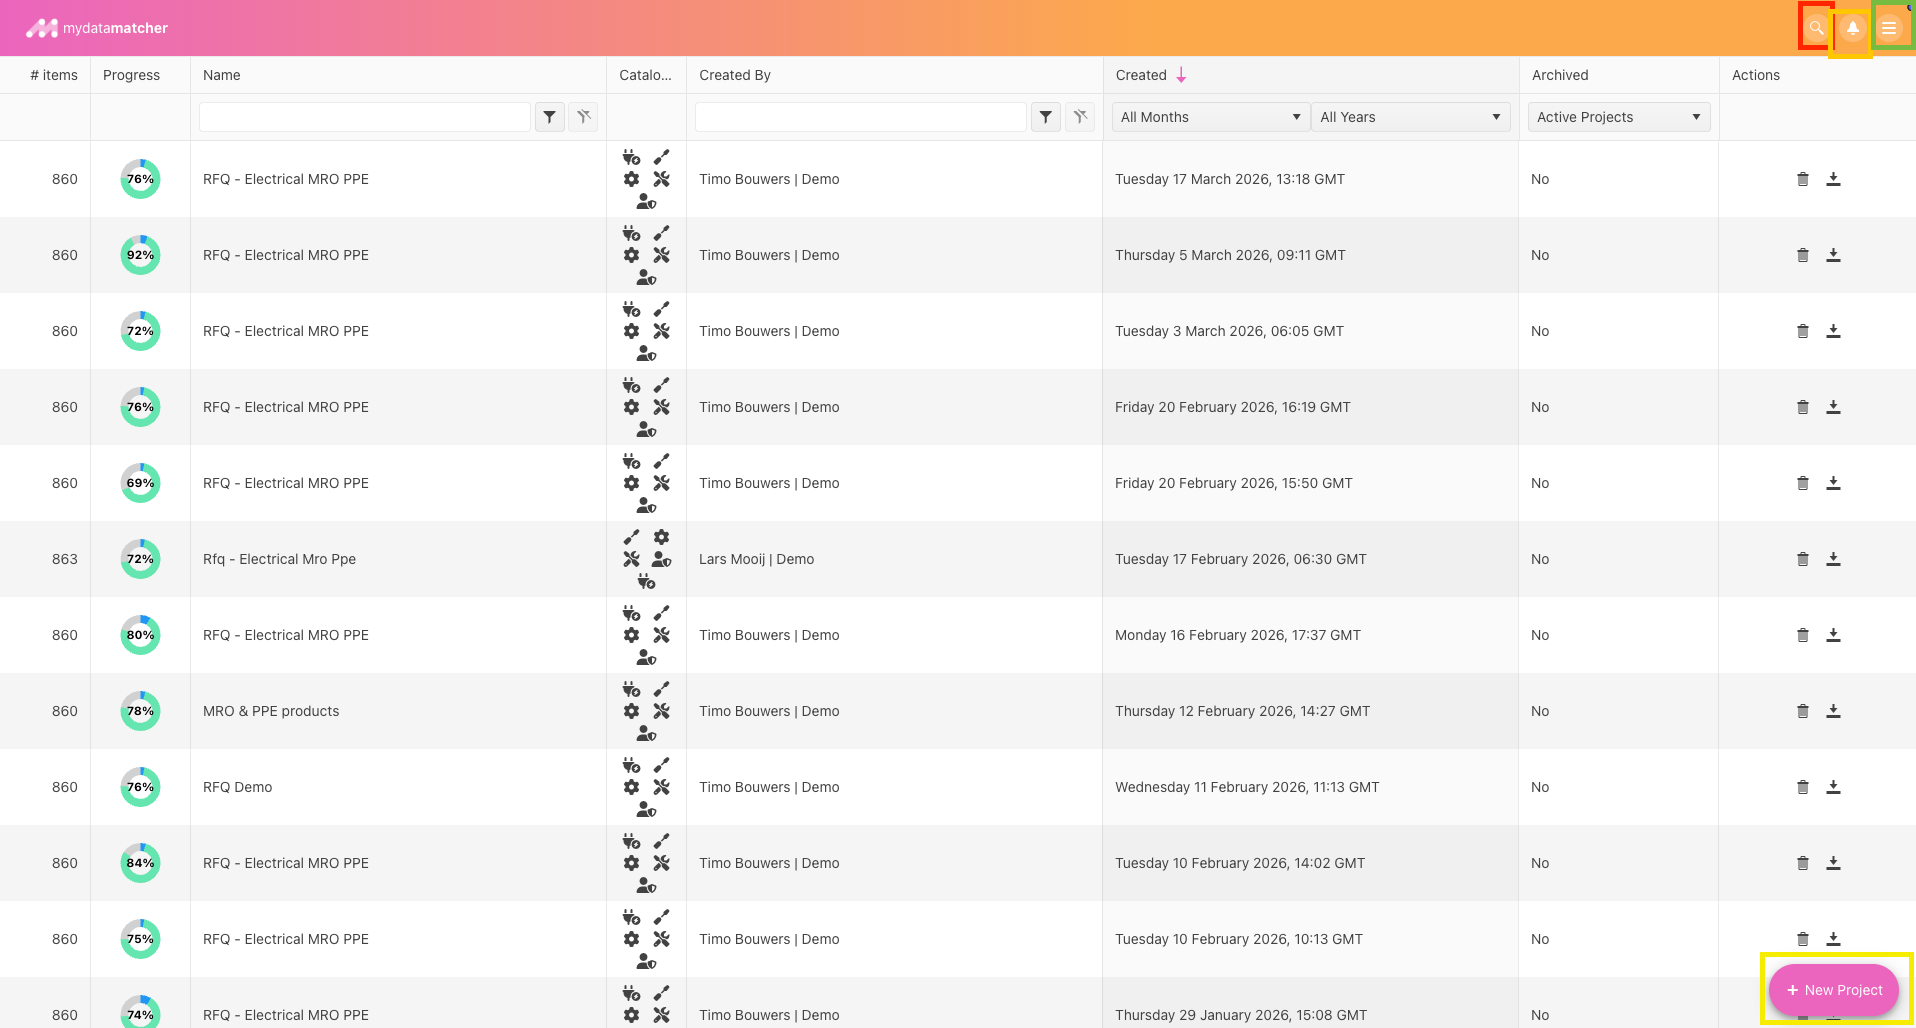Delete project created 5 March 2026
The image size is (1916, 1028).
pos(1803,255)
